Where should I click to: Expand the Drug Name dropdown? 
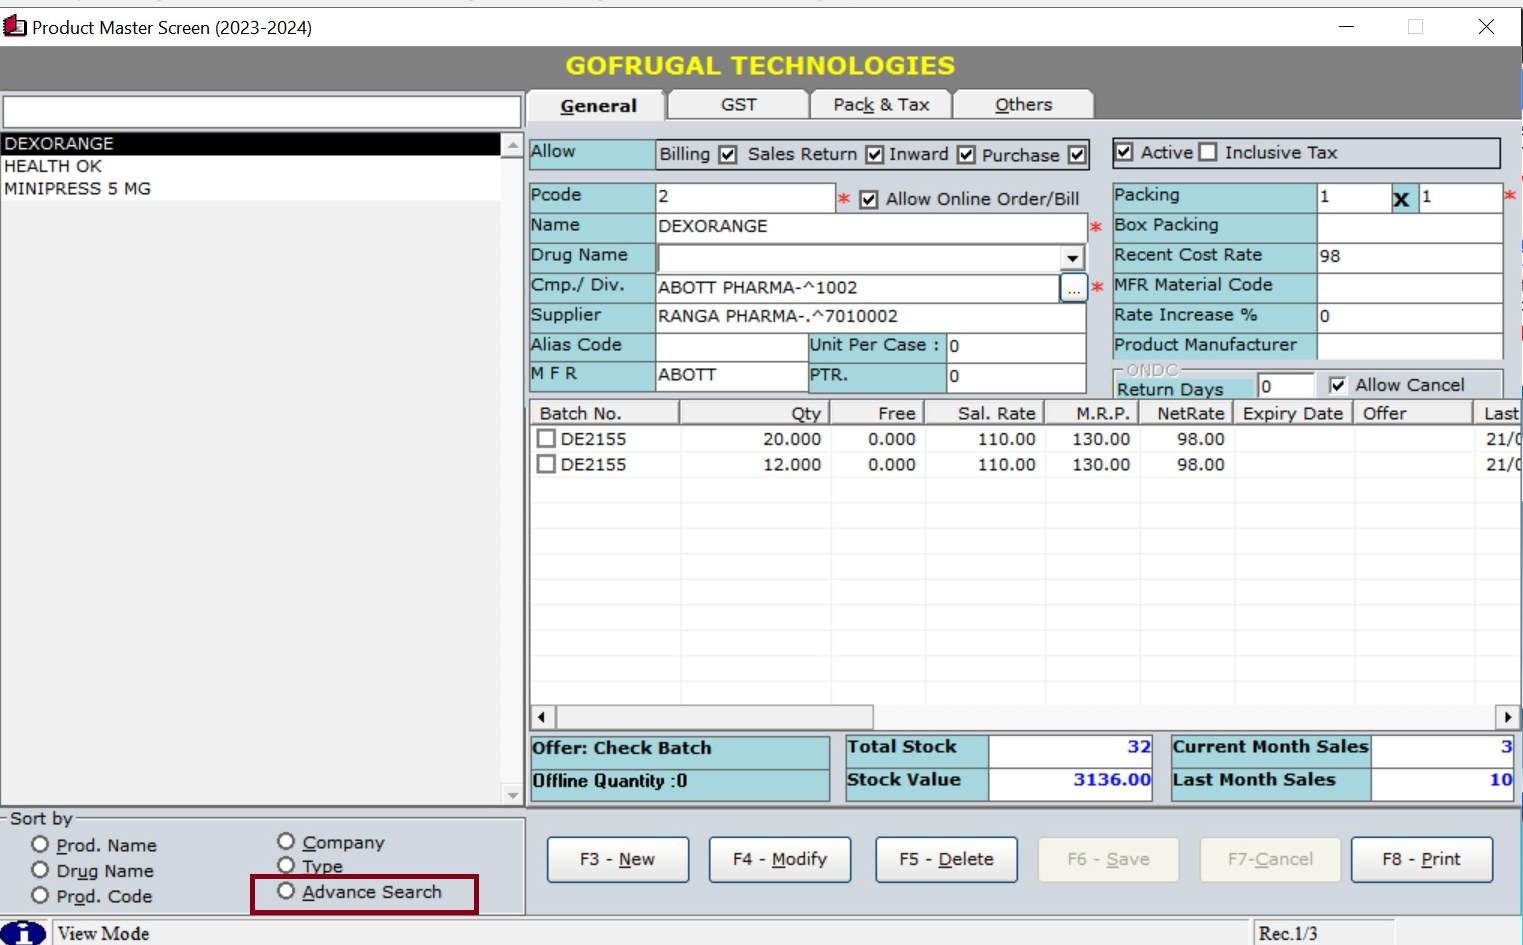click(x=1072, y=258)
